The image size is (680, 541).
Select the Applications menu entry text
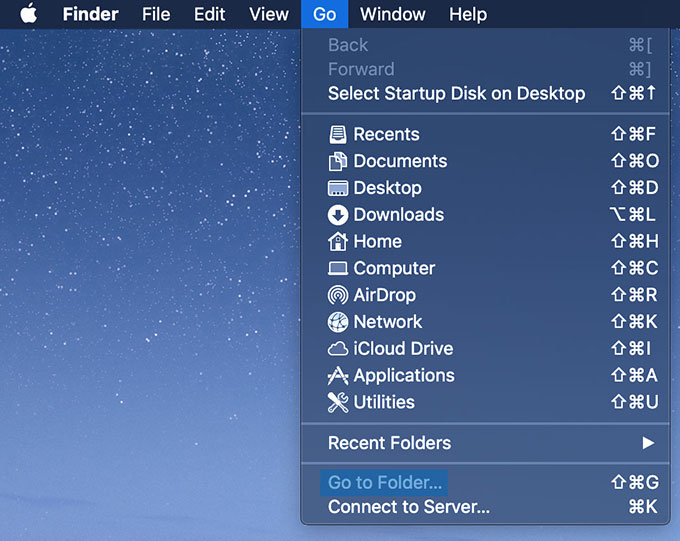404,376
